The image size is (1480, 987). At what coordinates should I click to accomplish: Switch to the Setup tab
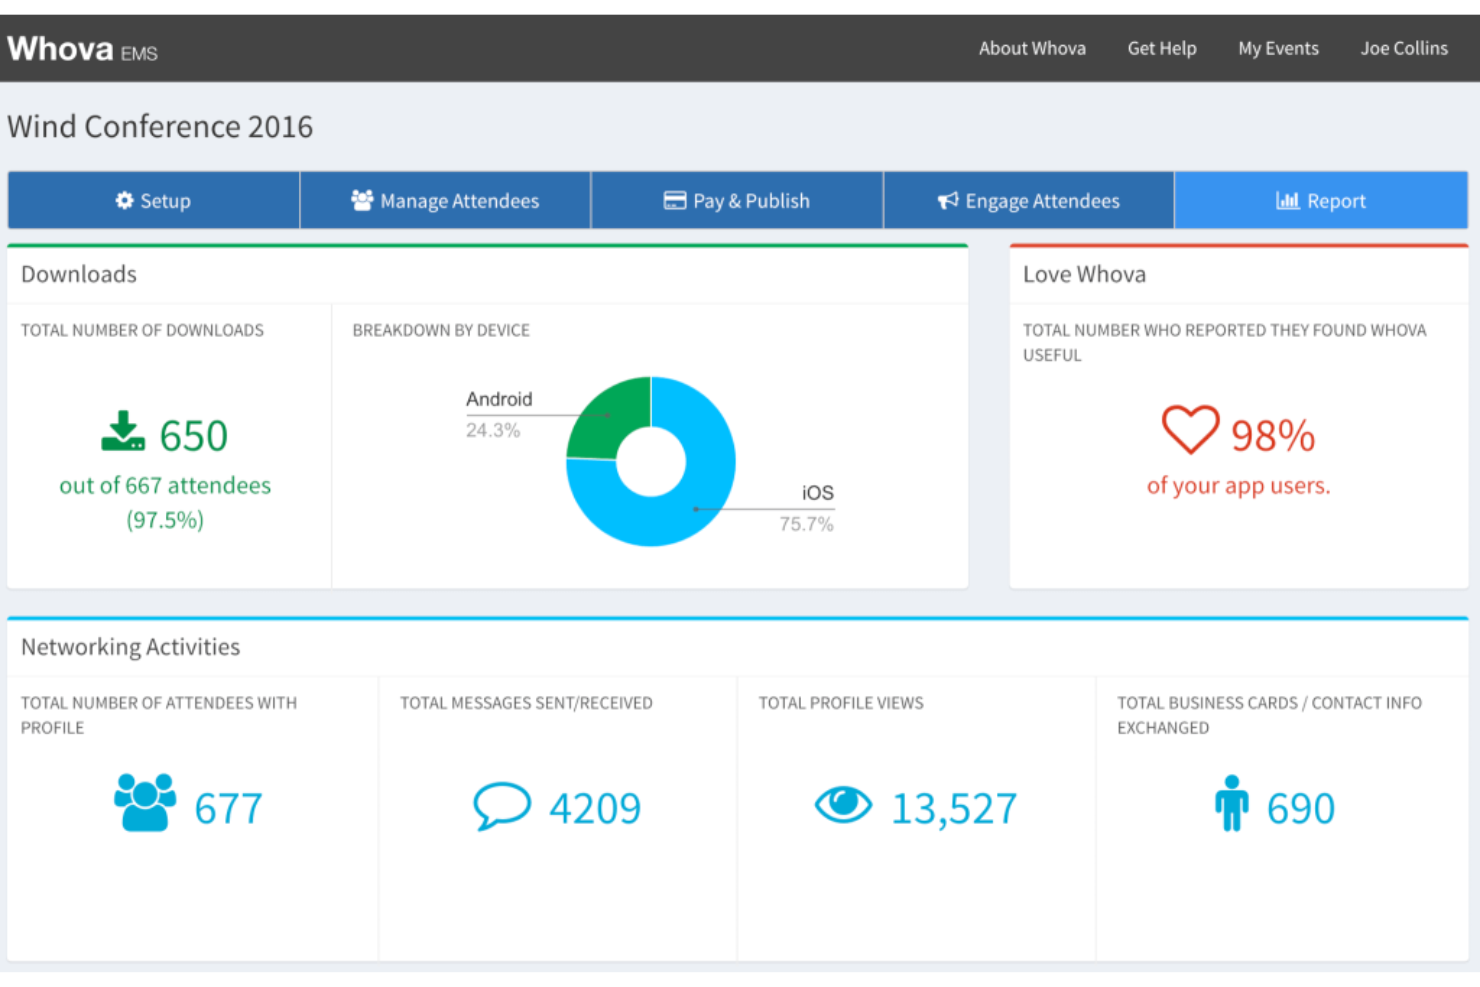tap(153, 200)
